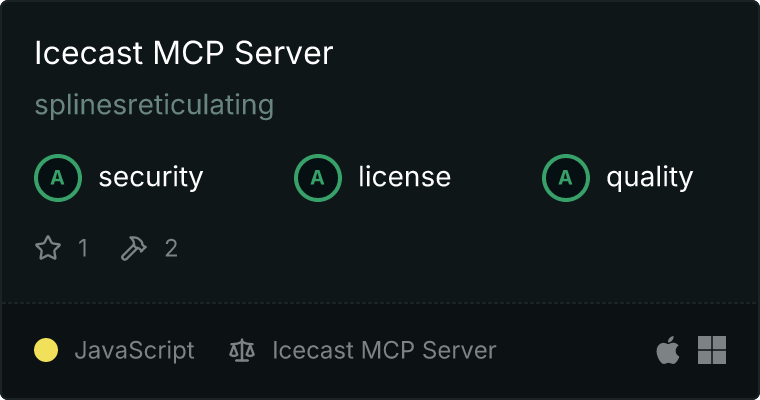Image resolution: width=760 pixels, height=400 pixels.
Task: Click the license grade A badge
Action: pos(317,178)
